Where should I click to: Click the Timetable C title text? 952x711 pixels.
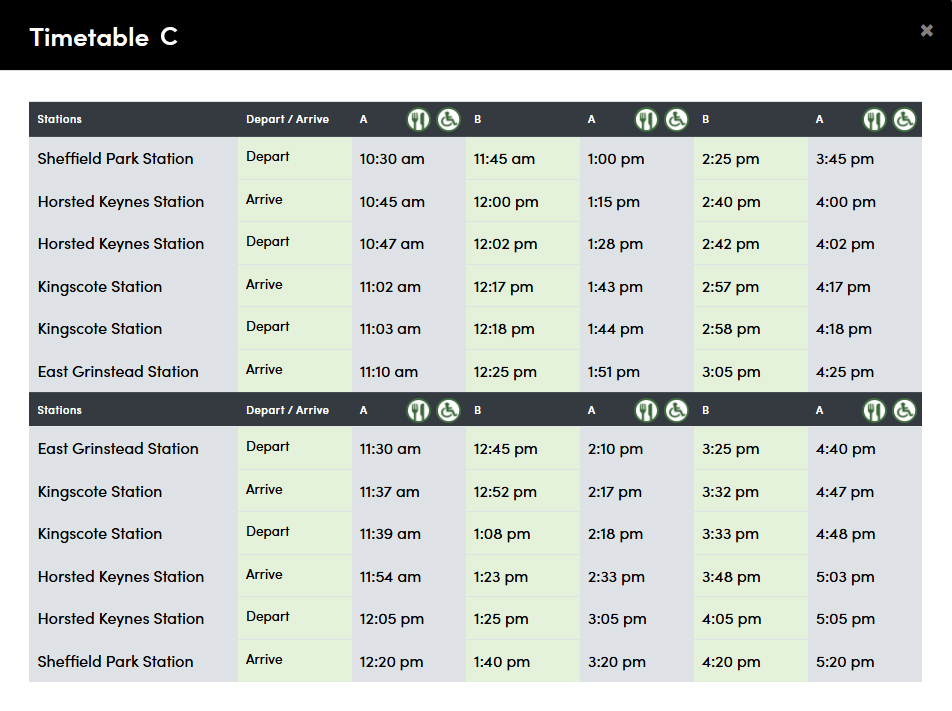click(x=104, y=37)
